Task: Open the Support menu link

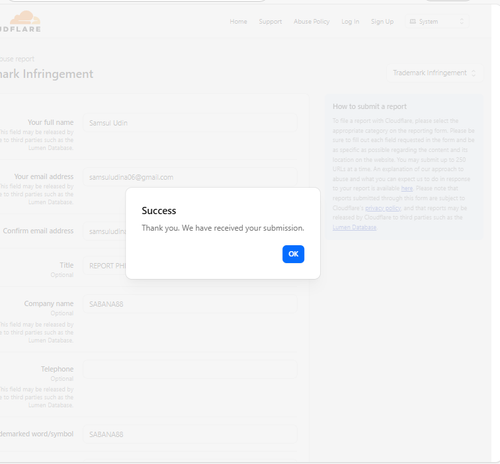Action: pos(270,22)
